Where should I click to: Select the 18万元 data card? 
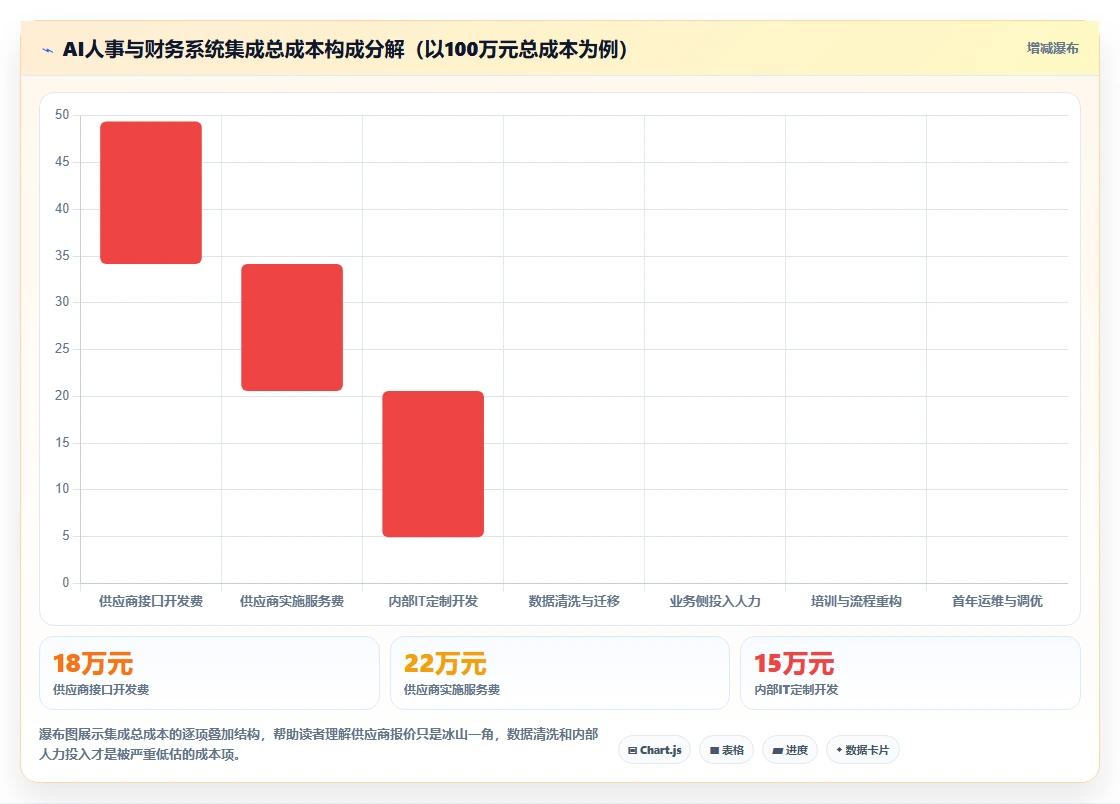click(x=209, y=673)
